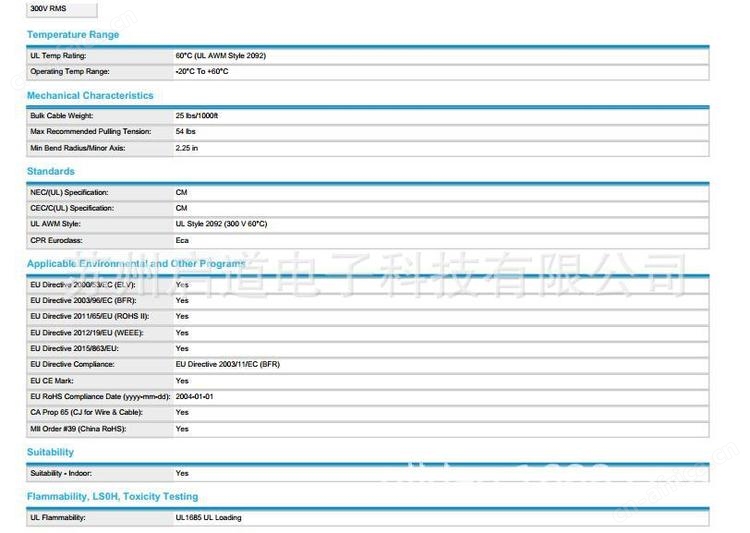Select value "UL1685 UL Loading"
The image size is (750, 533).
[x=208, y=518]
